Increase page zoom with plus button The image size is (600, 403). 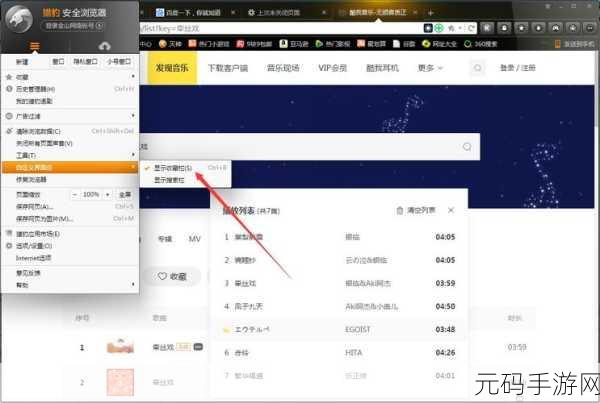pos(108,195)
